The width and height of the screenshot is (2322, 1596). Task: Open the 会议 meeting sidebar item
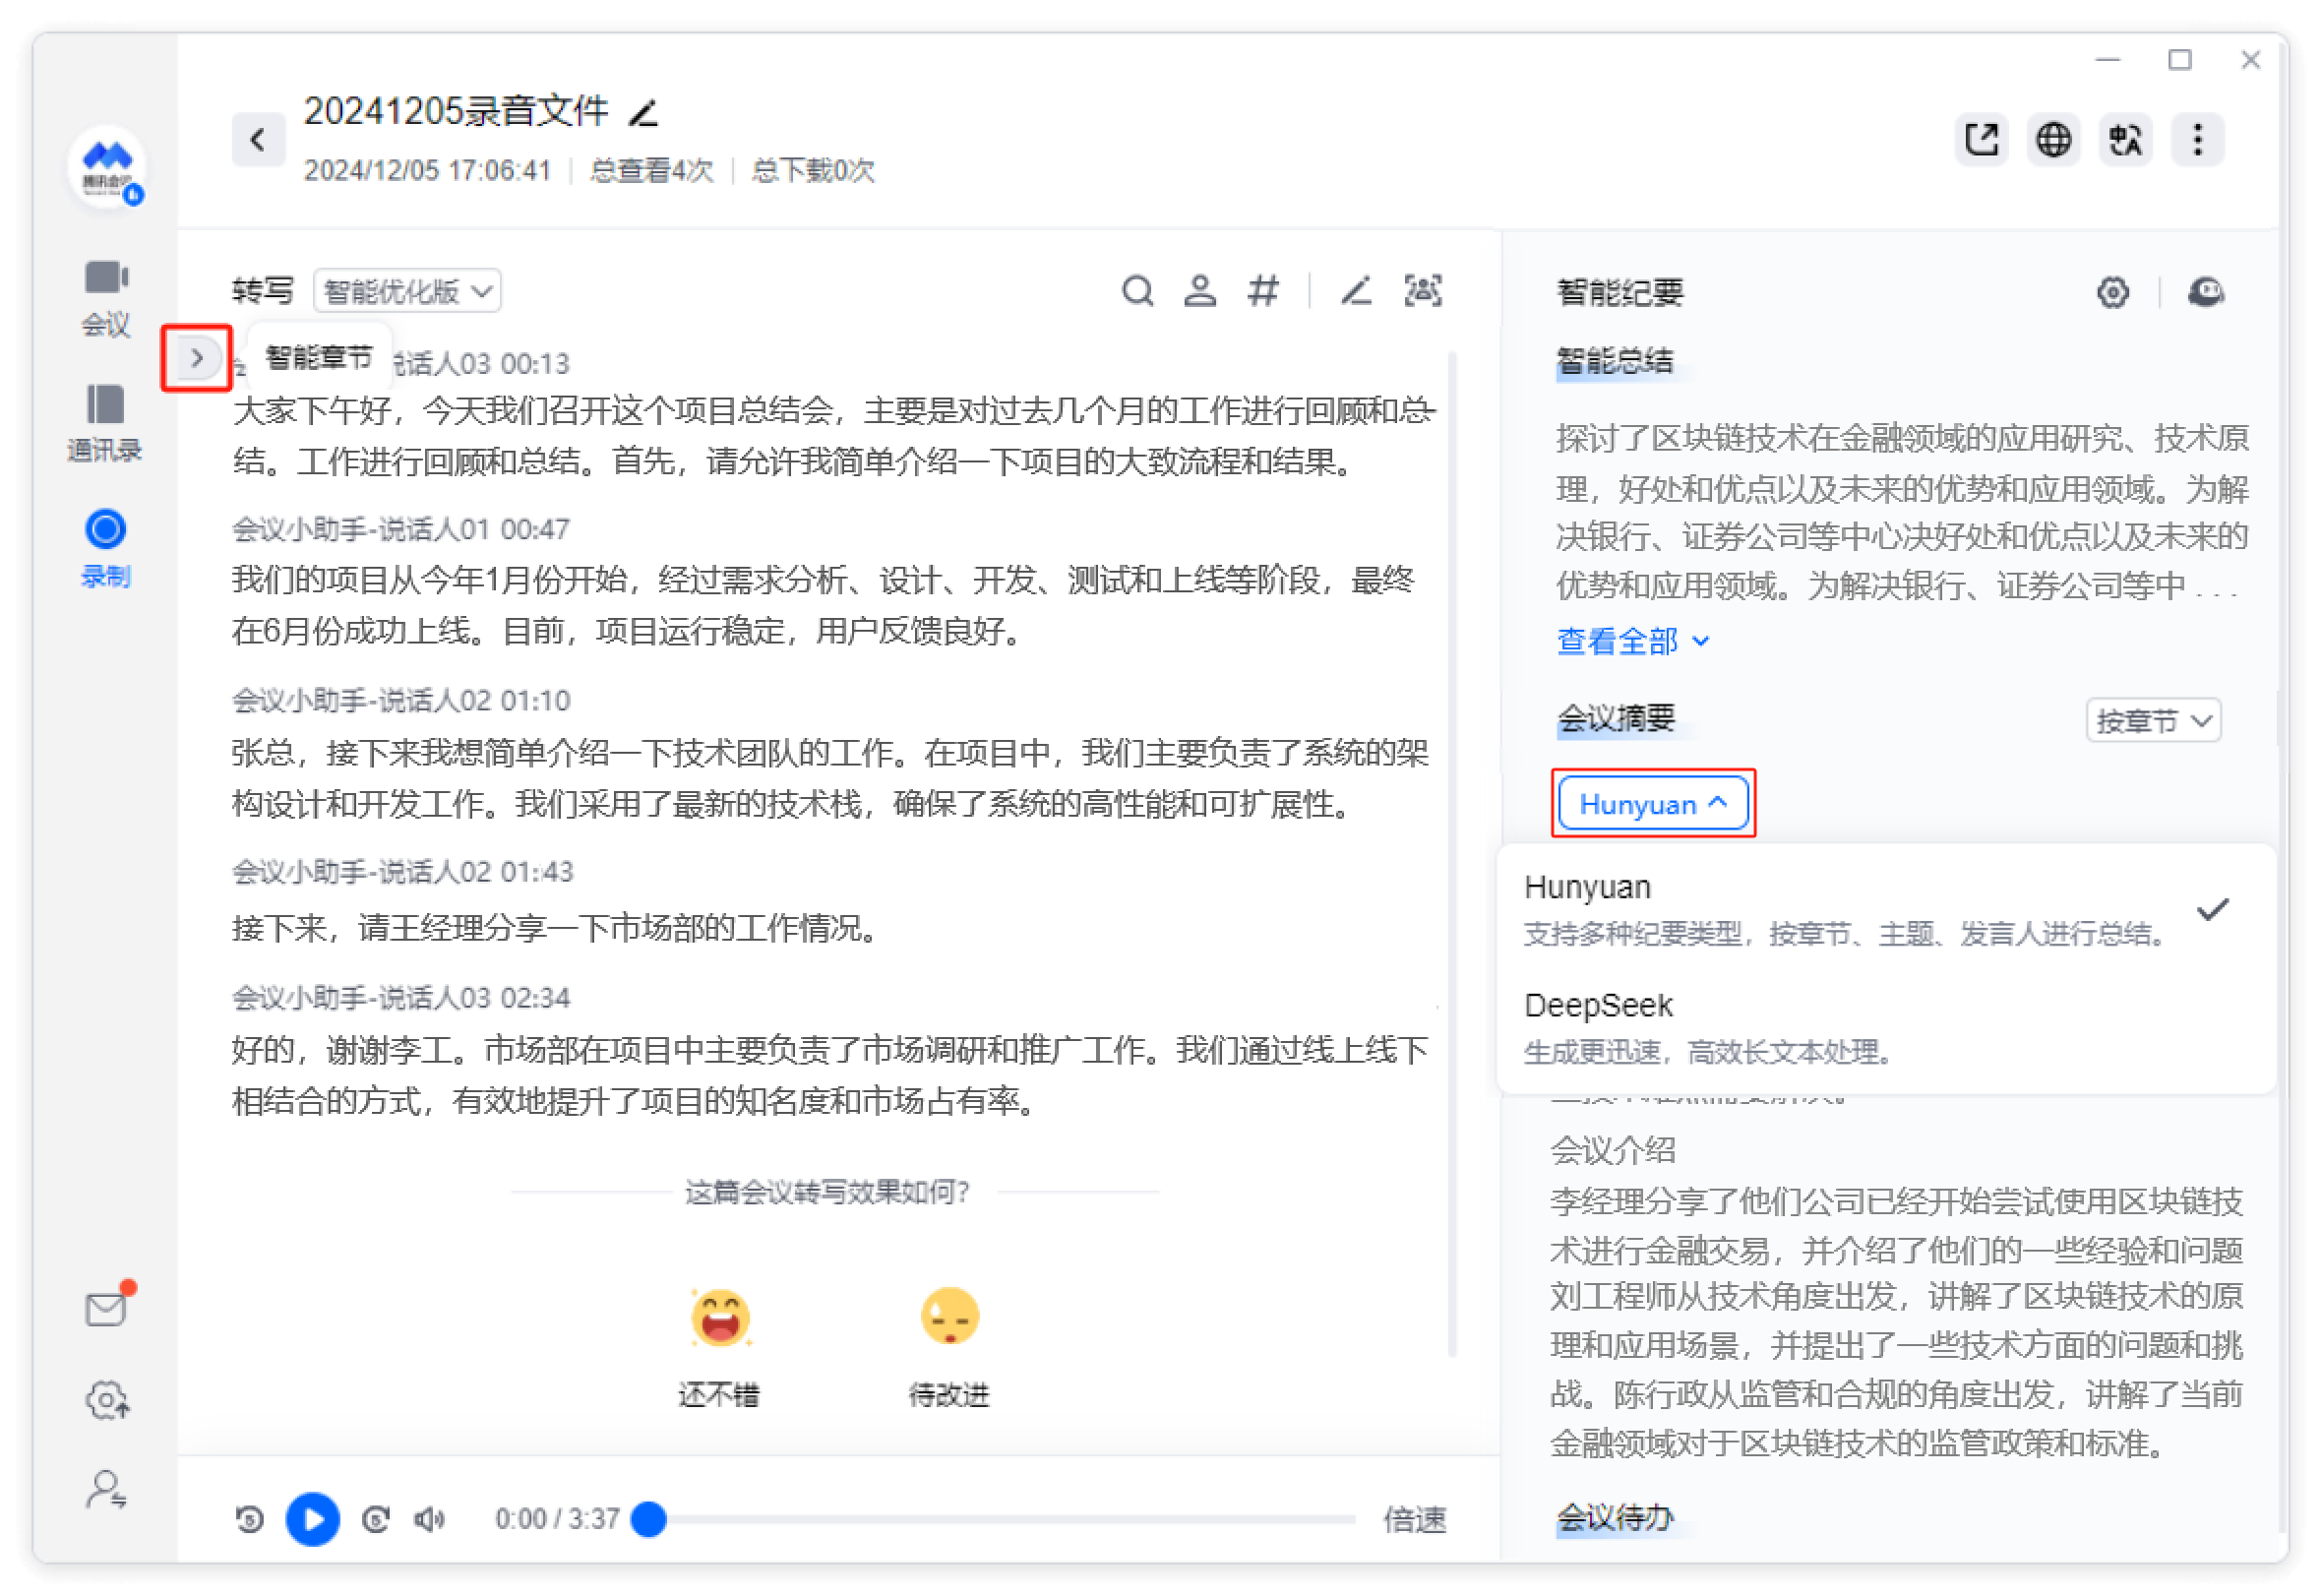[105, 297]
